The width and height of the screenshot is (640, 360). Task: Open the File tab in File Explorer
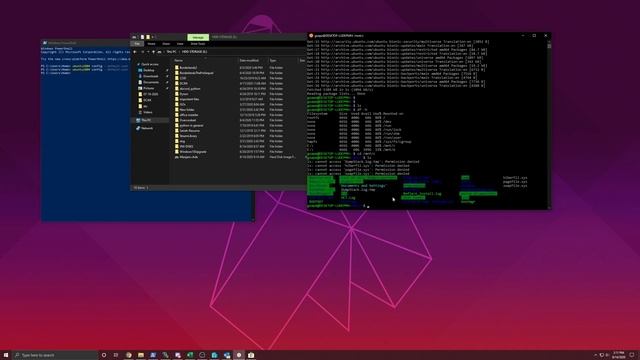137,44
